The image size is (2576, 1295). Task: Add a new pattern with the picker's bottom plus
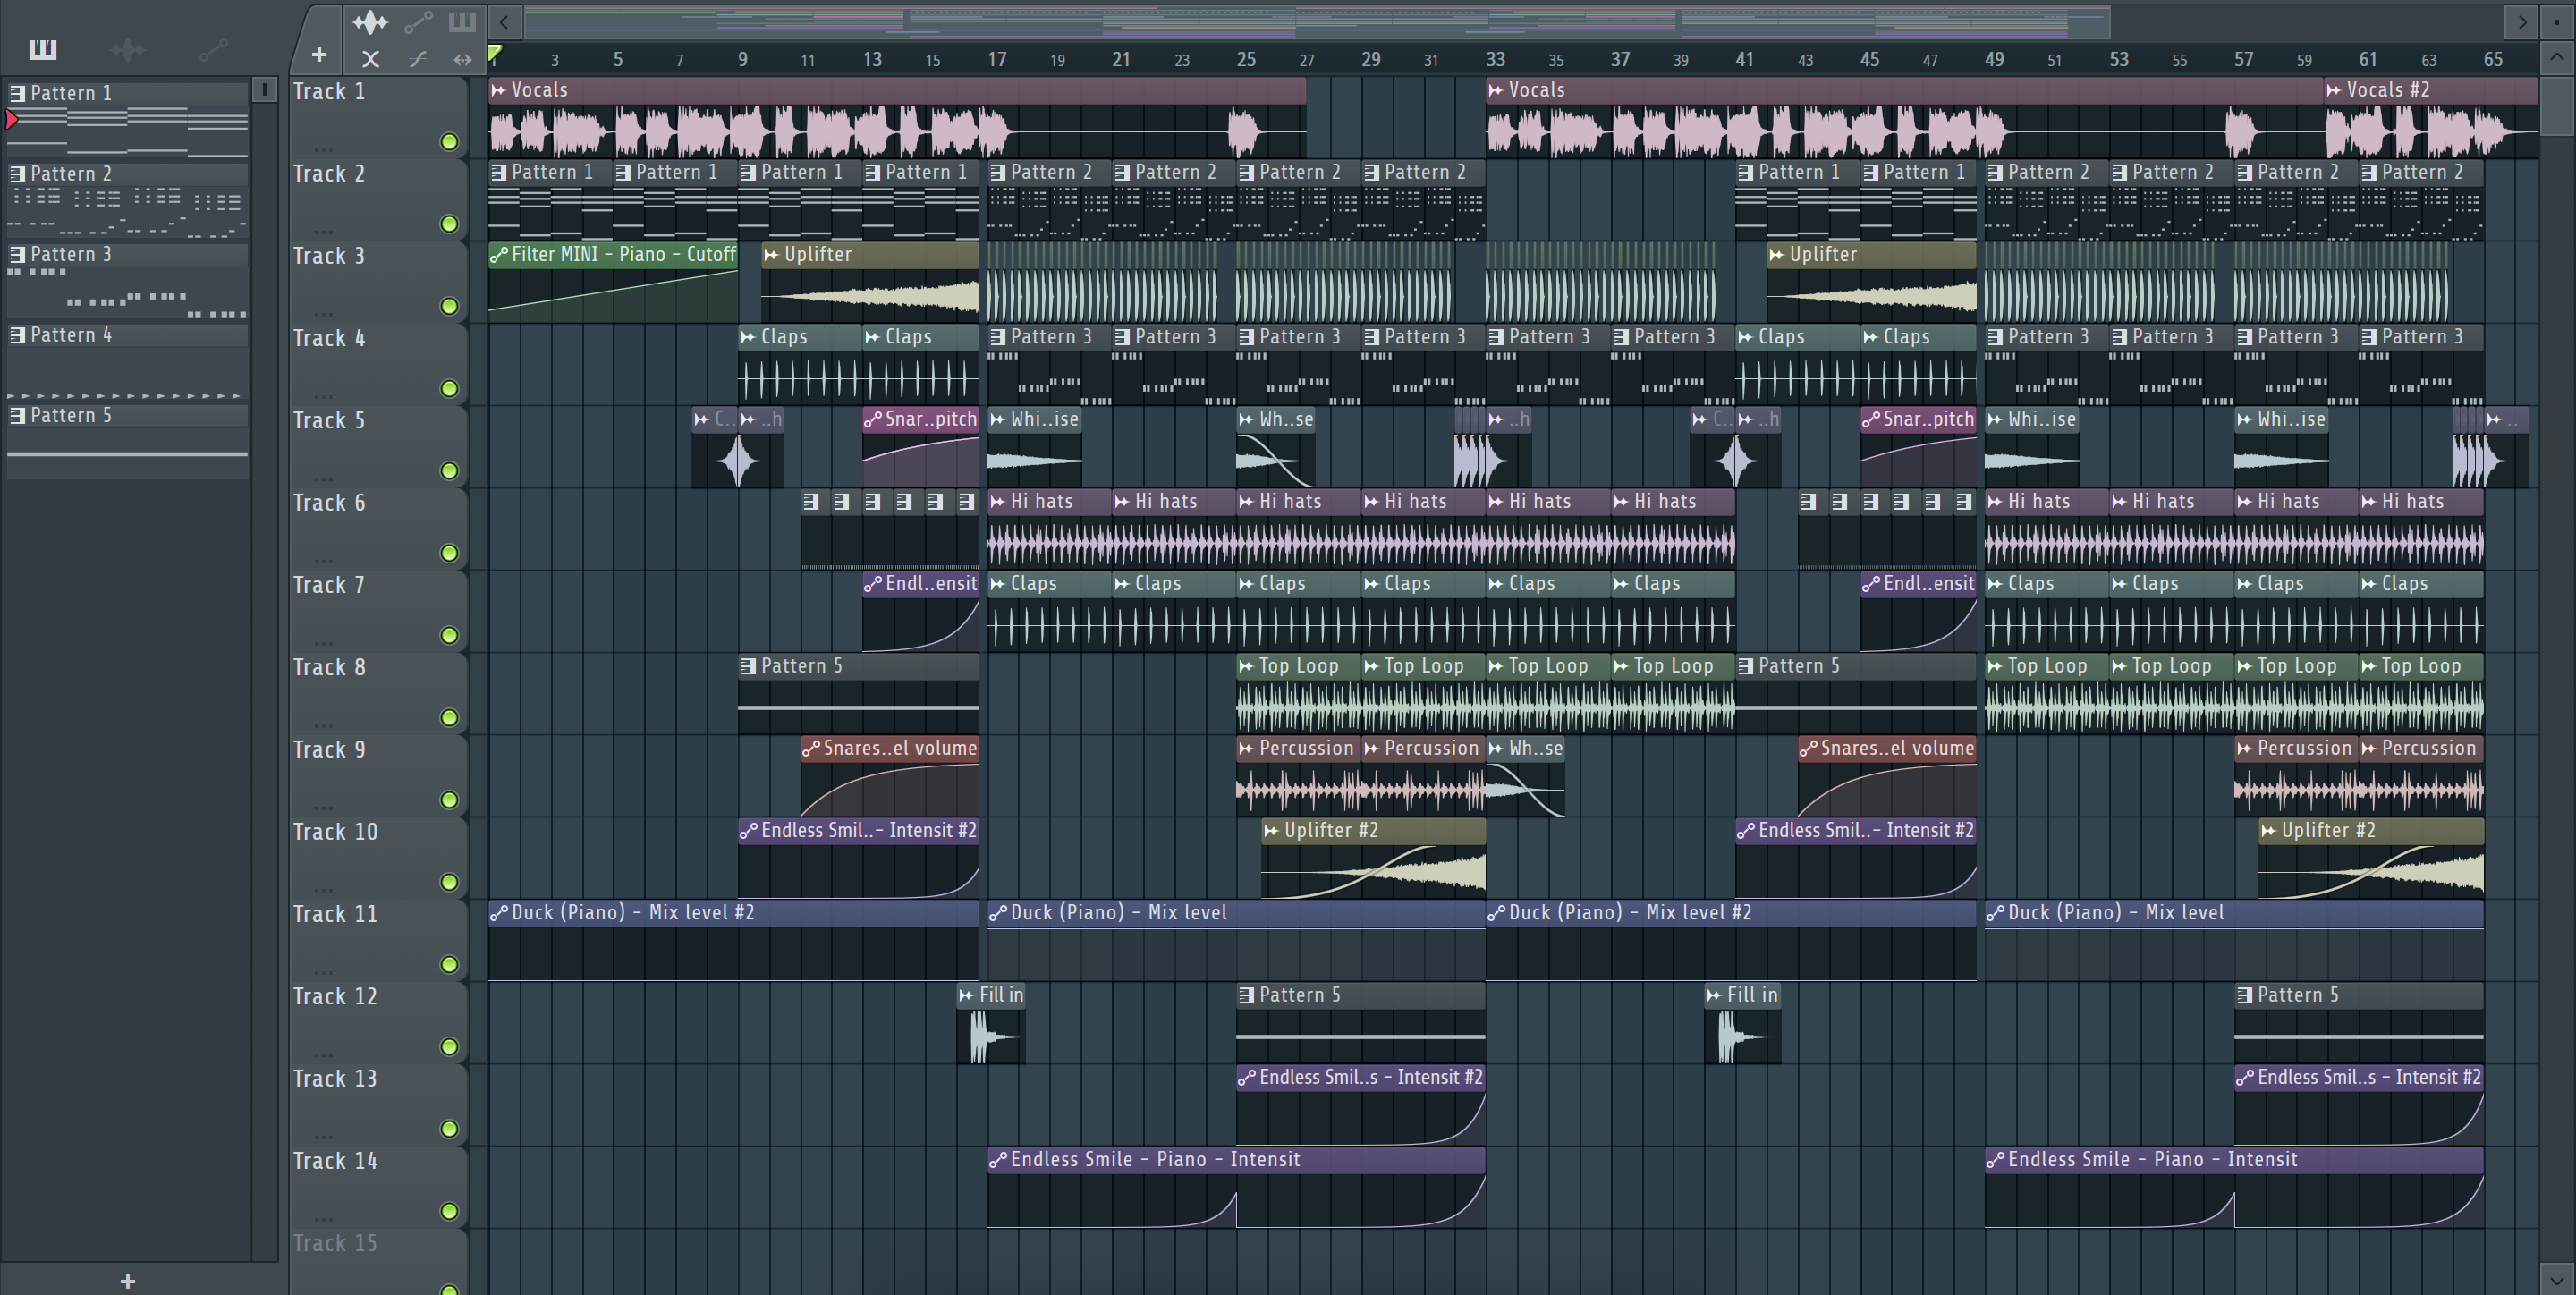pos(127,1281)
